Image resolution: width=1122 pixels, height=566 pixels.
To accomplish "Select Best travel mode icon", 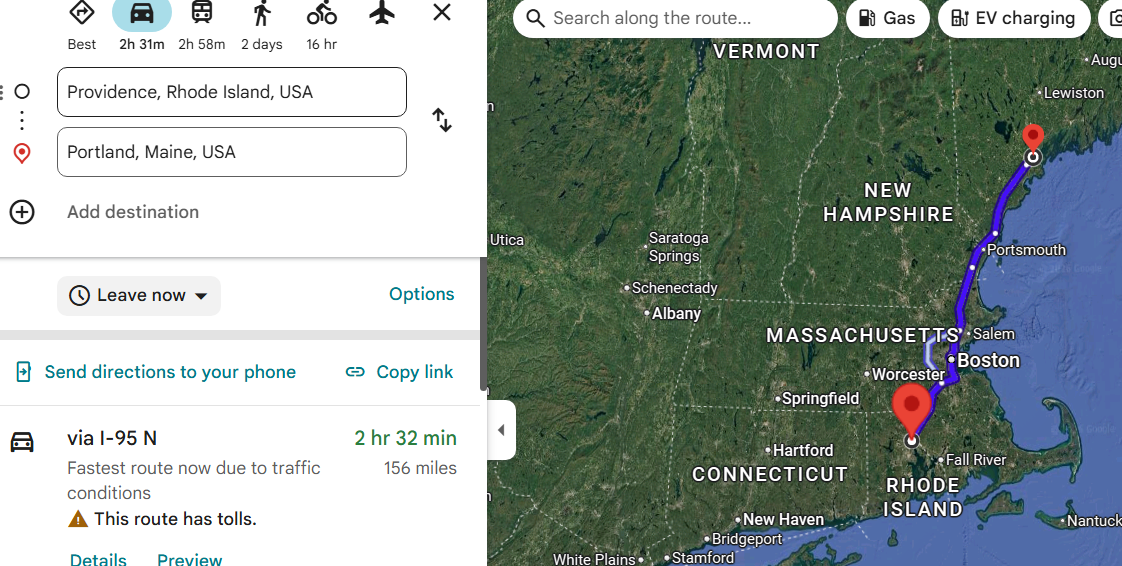I will [82, 13].
